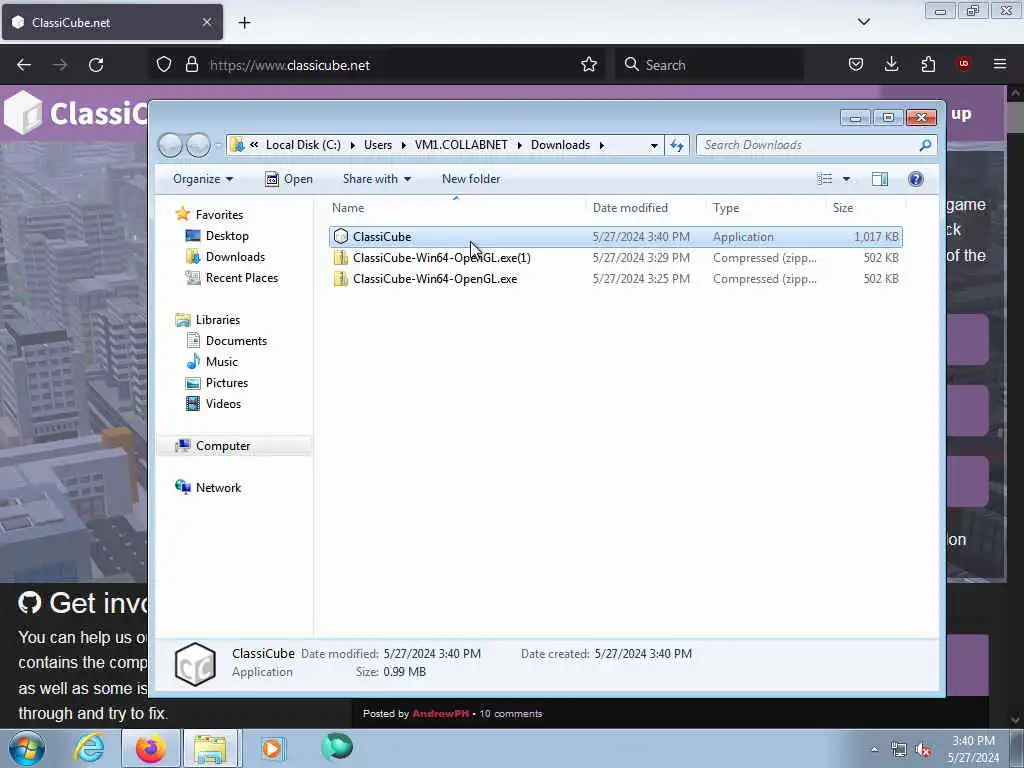Click Open in the Explorer toolbar
The image size is (1024, 768).
(x=289, y=179)
